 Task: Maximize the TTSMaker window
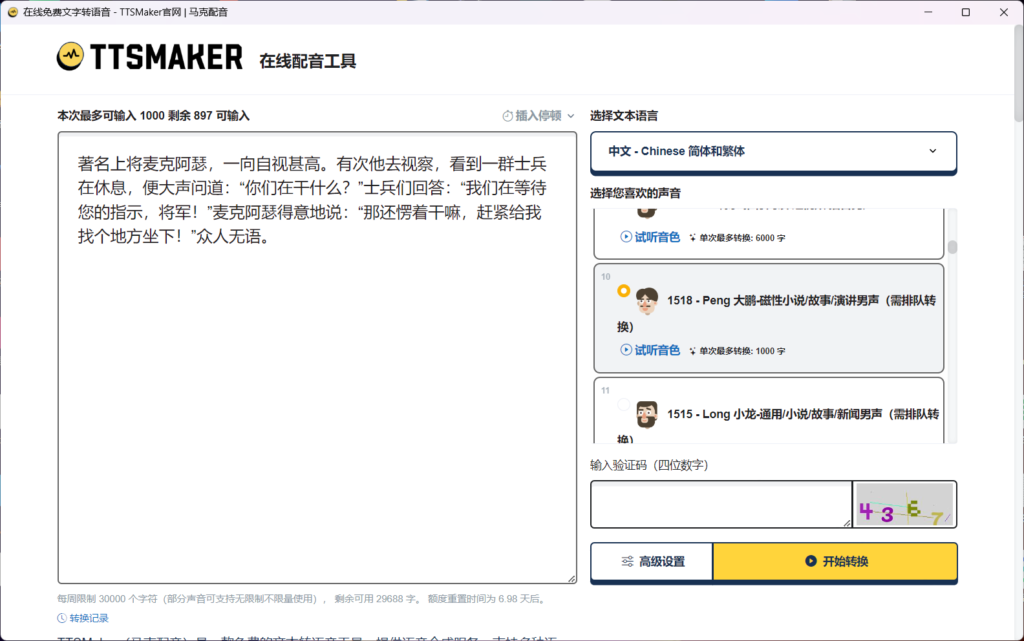click(x=966, y=12)
